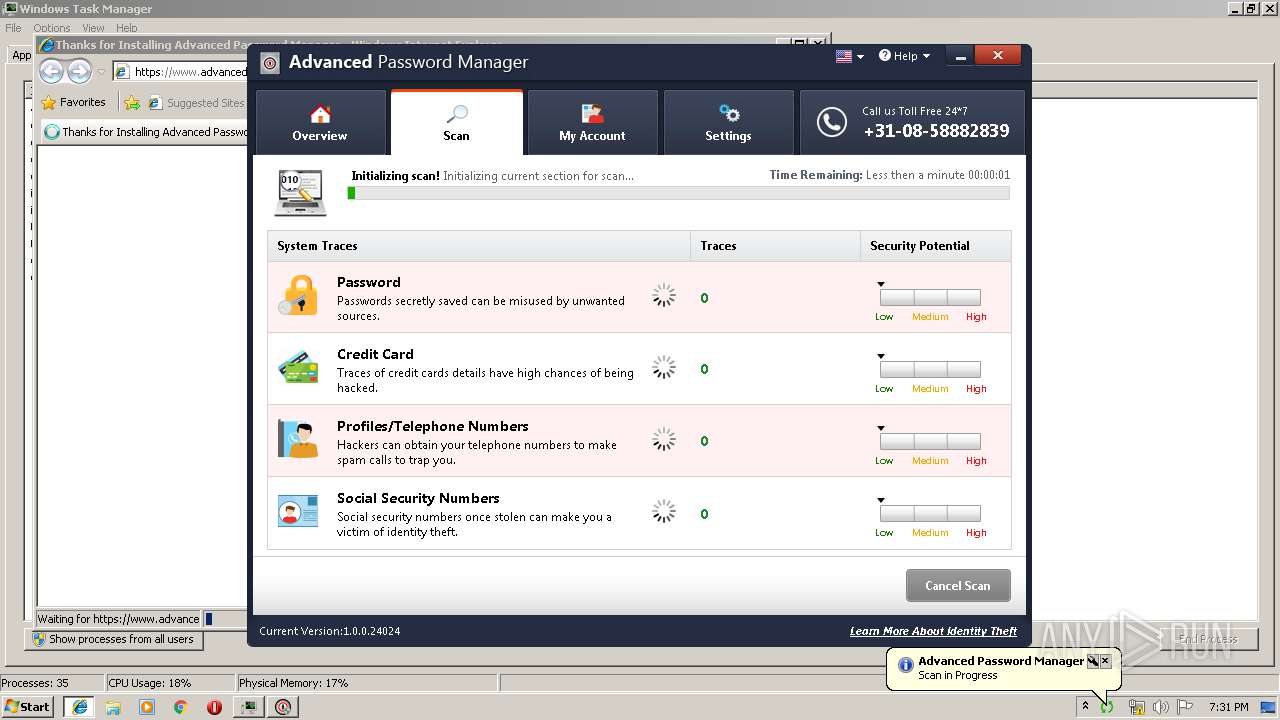Image resolution: width=1280 pixels, height=720 pixels.
Task: Open Internet Explorer Favorites button
Action: pos(73,102)
